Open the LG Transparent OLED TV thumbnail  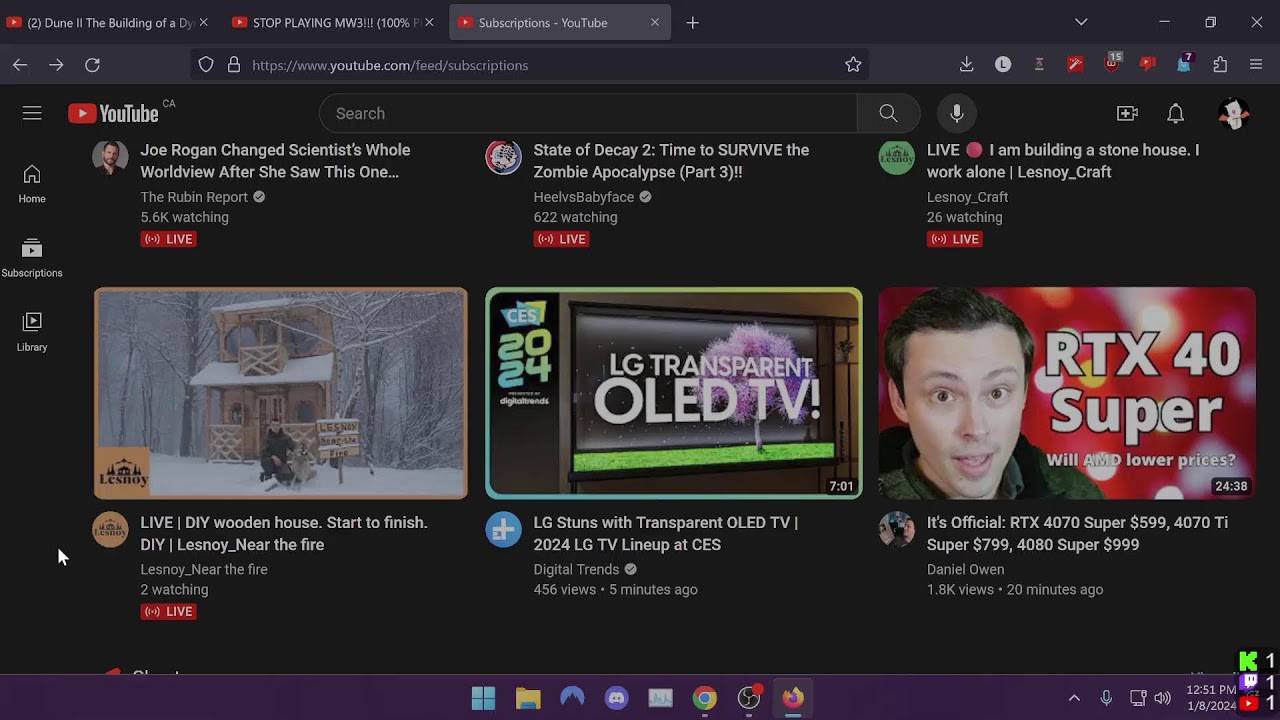[673, 393]
